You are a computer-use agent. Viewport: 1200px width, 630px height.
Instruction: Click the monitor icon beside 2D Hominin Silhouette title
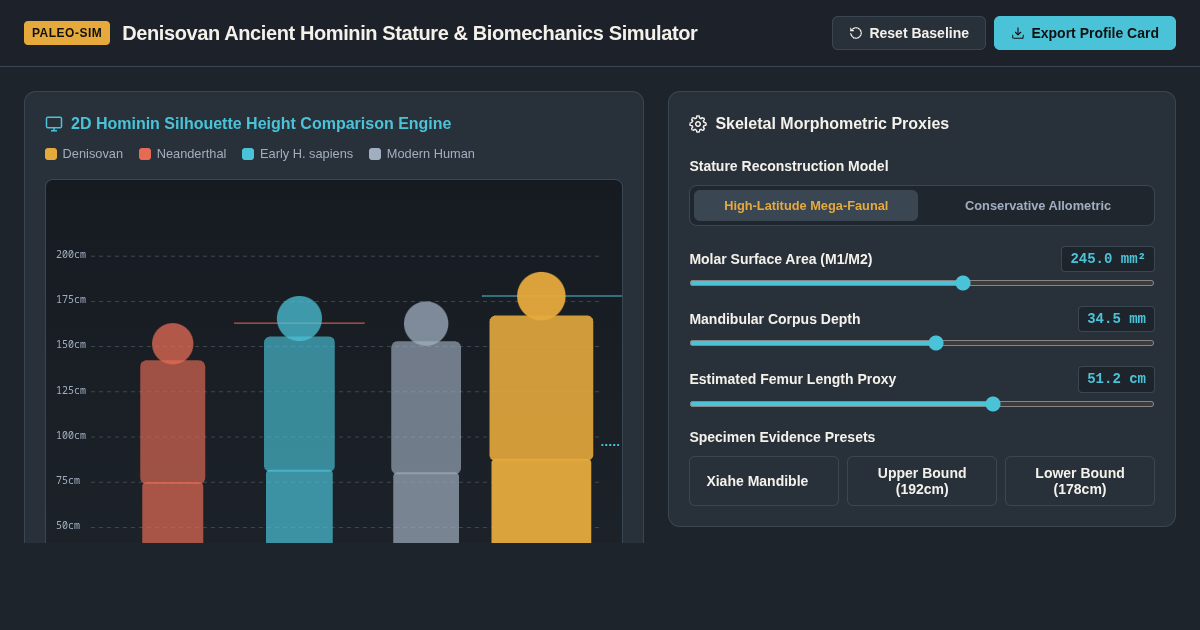coord(54,124)
